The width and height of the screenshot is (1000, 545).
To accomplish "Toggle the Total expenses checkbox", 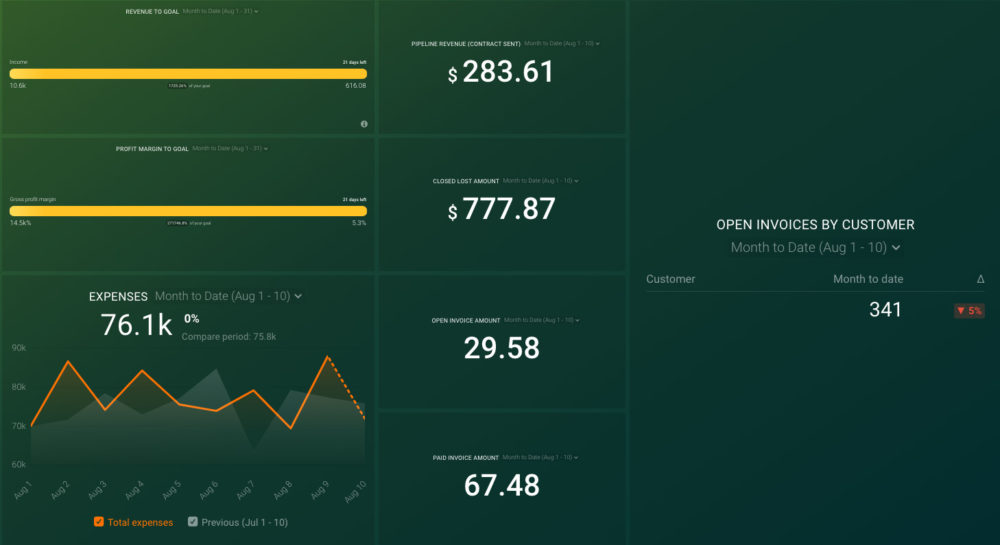I will click(98, 522).
